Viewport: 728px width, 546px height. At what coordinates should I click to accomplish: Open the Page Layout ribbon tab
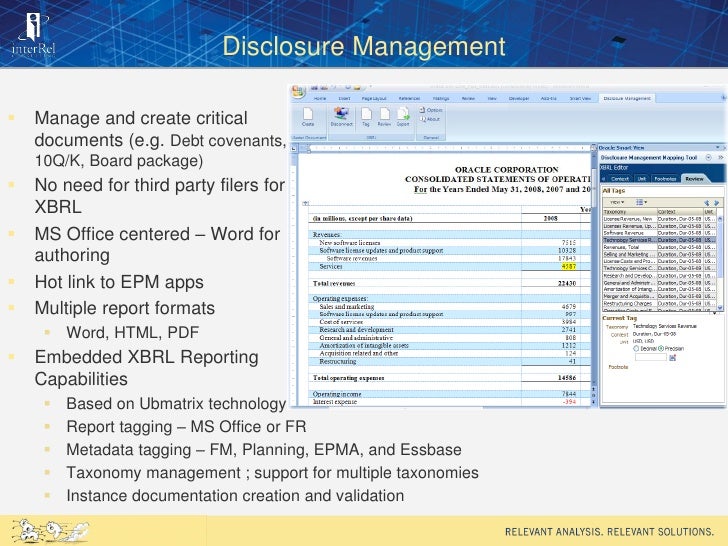(x=374, y=98)
